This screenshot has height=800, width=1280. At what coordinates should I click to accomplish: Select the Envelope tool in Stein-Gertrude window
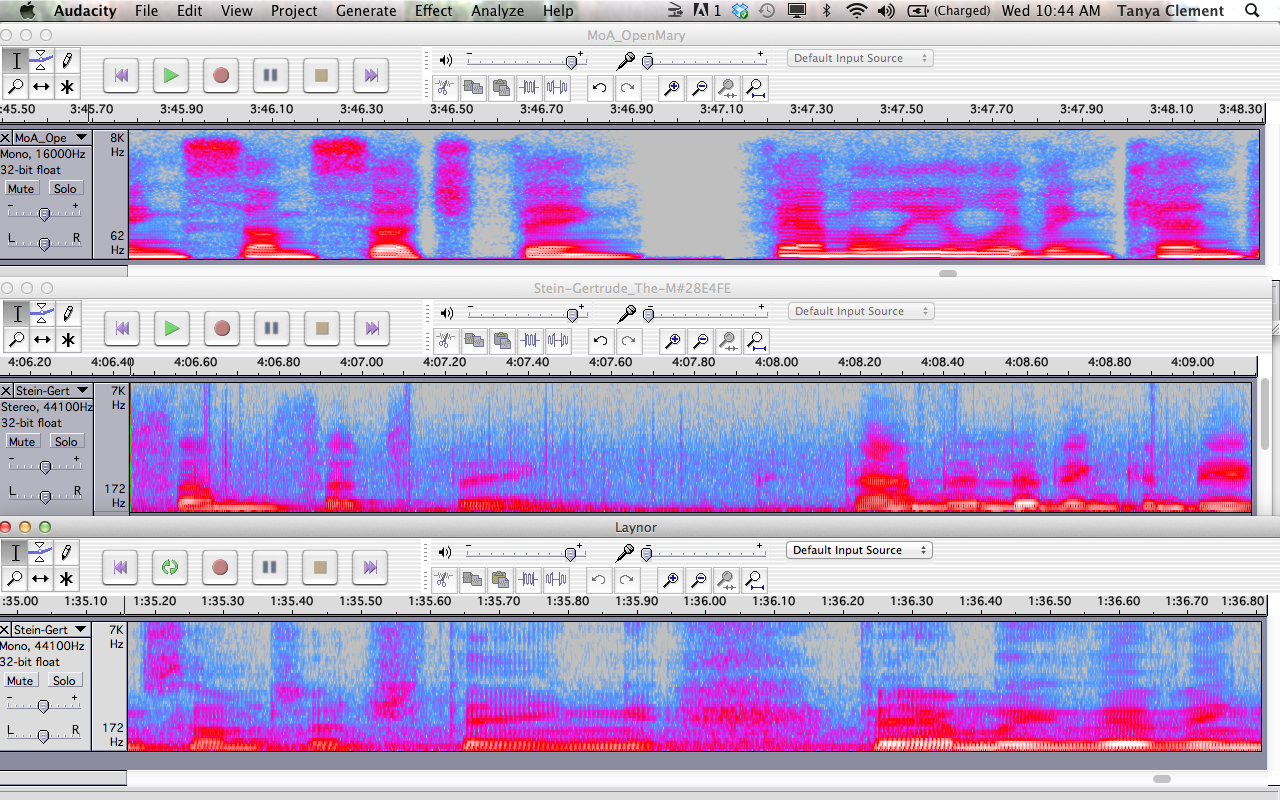(41, 314)
